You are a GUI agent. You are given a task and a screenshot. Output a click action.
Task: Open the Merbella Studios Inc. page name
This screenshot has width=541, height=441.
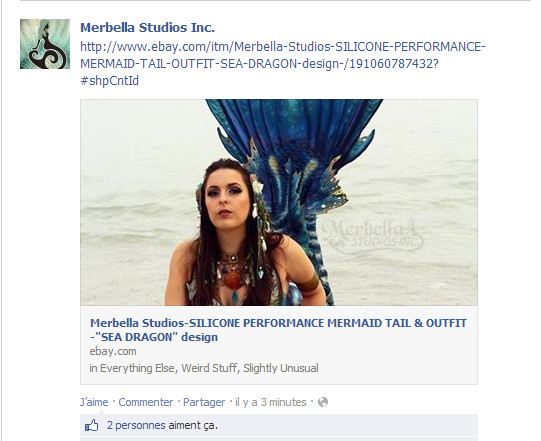(x=147, y=28)
